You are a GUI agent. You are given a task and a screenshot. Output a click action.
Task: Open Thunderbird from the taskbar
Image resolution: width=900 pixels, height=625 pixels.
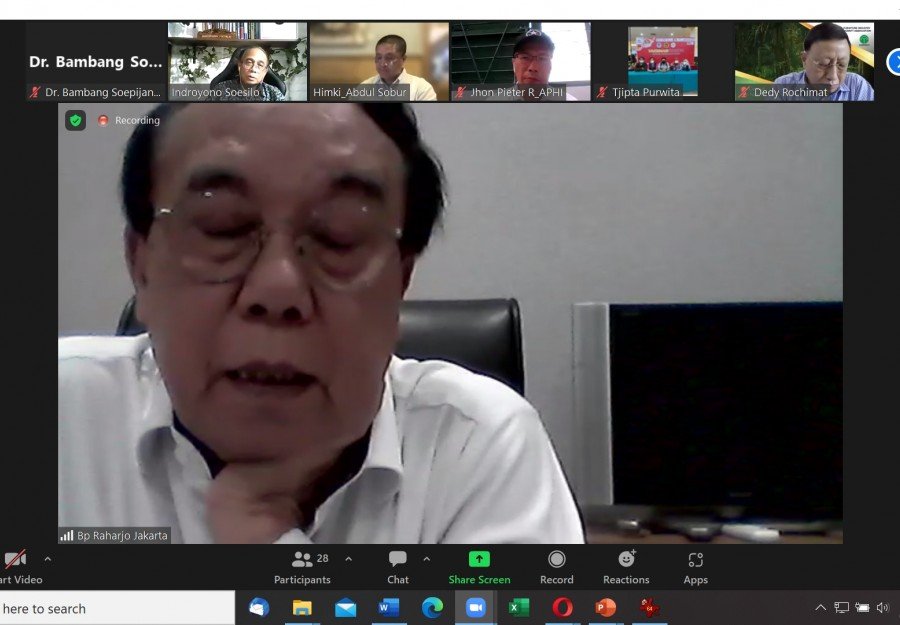coord(259,607)
